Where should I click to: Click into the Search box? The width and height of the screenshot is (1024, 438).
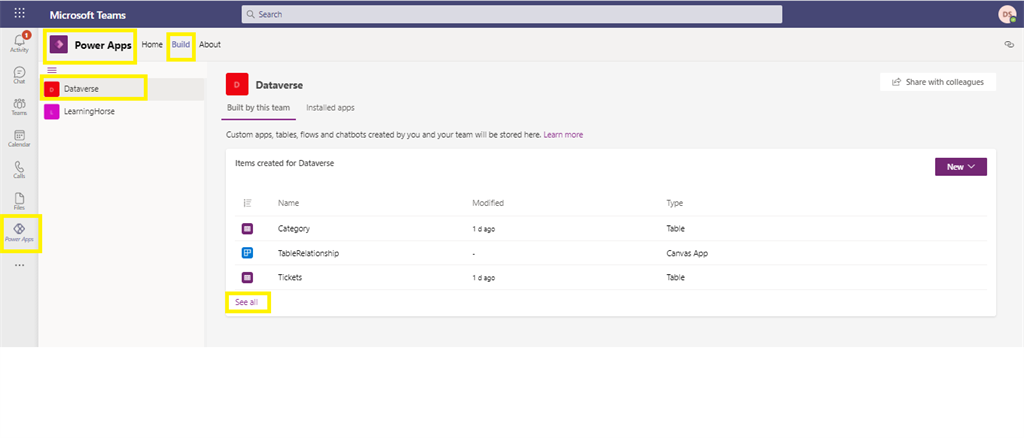pyautogui.click(x=511, y=14)
